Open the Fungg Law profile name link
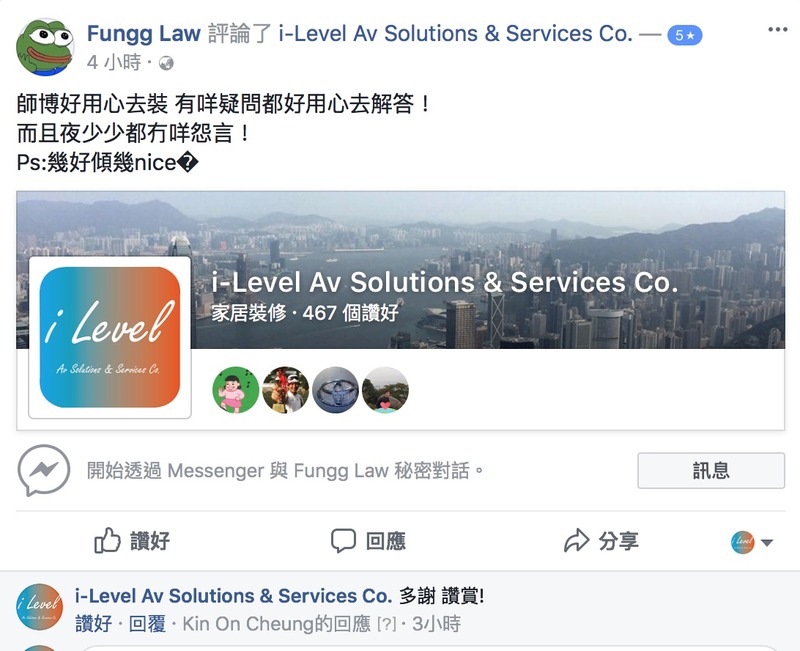The image size is (800, 651). [x=144, y=34]
